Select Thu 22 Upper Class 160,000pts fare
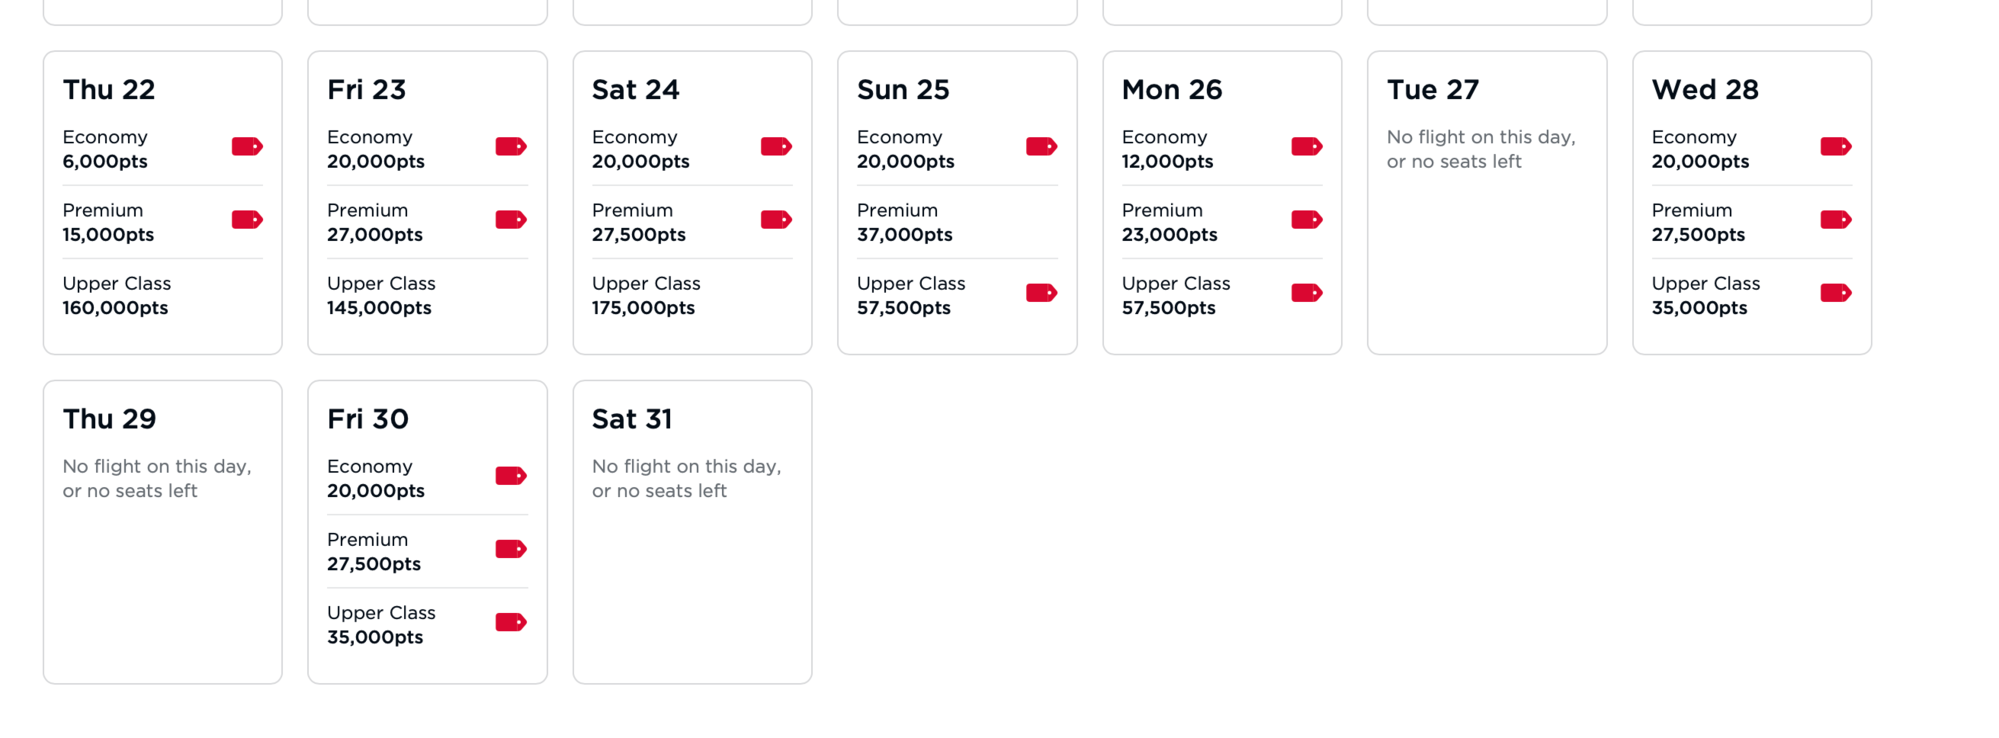This screenshot has width=1999, height=738. click(x=116, y=296)
